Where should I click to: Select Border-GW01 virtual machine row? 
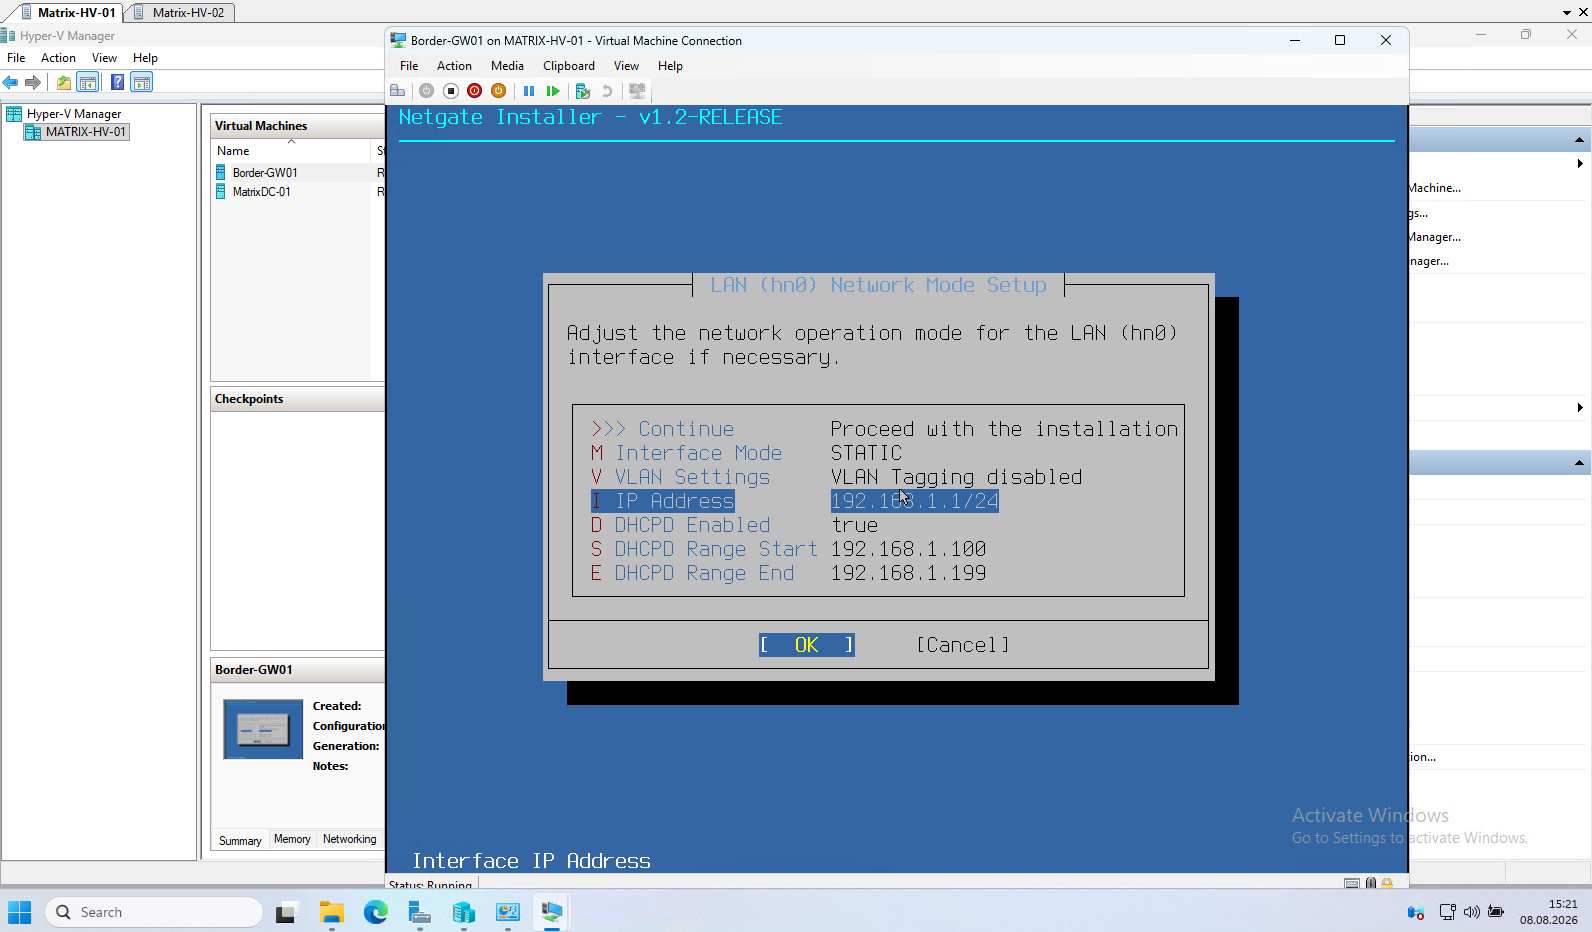(x=298, y=173)
